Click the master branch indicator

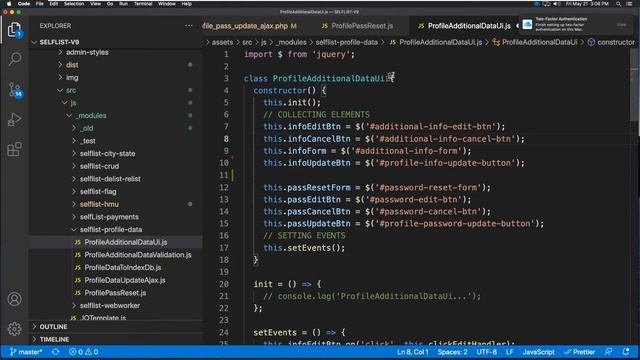tap(26, 352)
